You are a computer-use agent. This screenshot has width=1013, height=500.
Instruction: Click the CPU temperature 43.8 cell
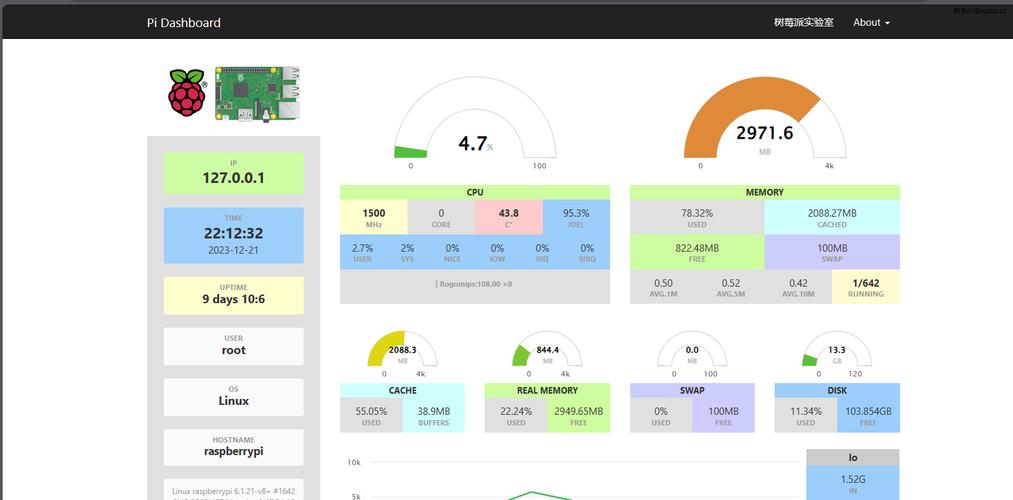click(x=508, y=217)
